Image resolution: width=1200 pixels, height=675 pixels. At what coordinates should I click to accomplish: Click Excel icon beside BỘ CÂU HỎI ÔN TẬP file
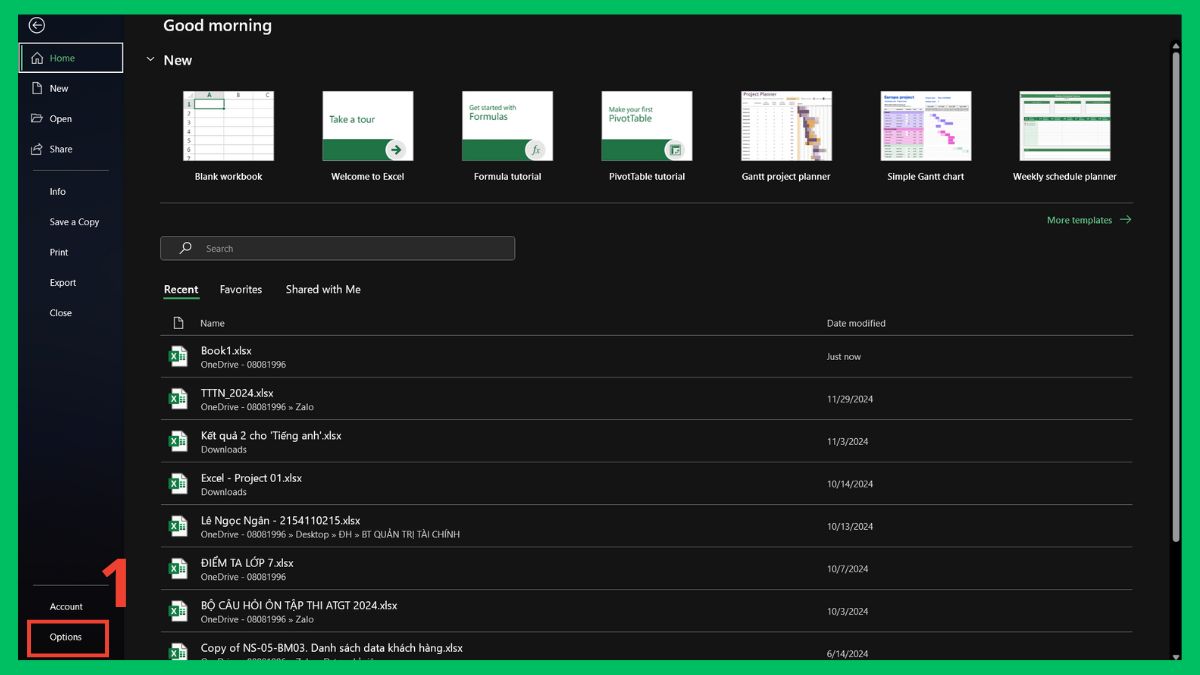[x=178, y=611]
